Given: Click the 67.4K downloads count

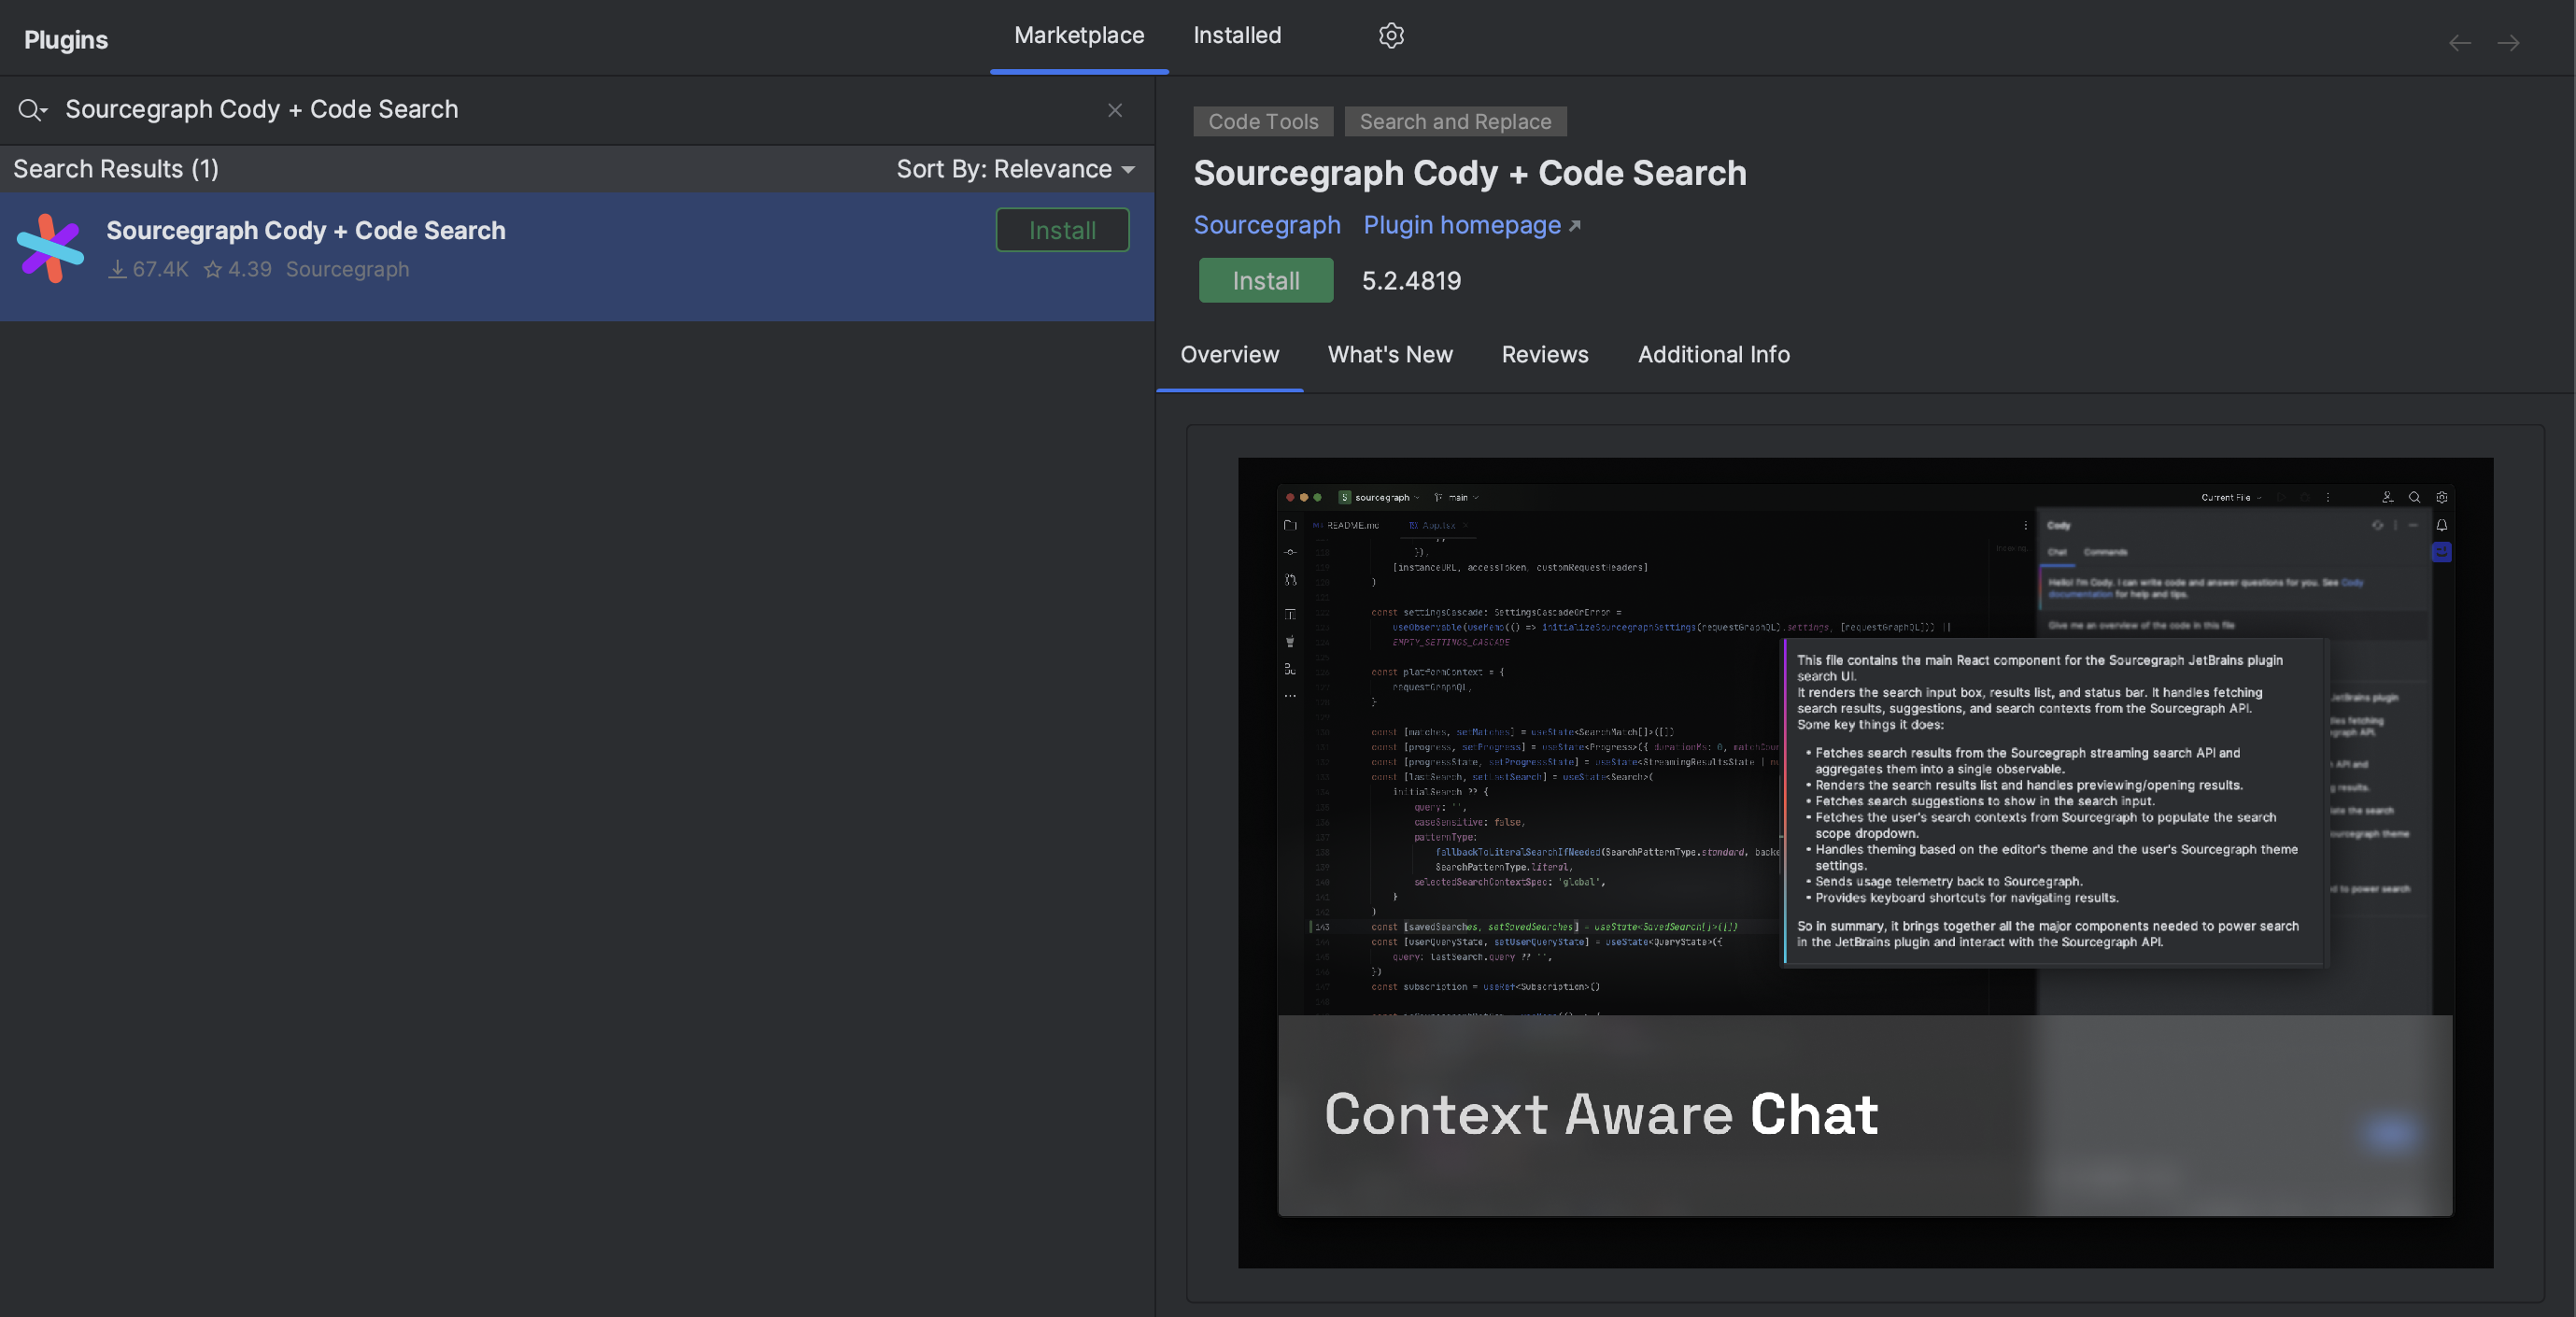Looking at the screenshot, I should (148, 270).
